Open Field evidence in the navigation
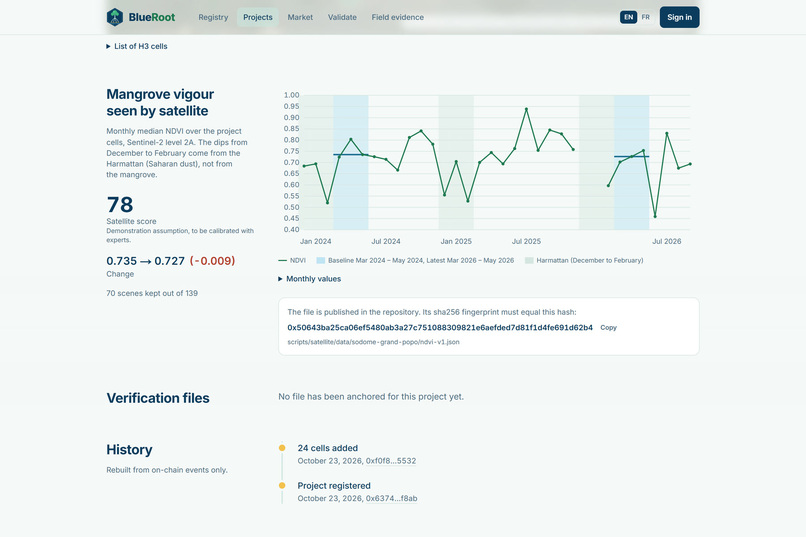Image resolution: width=806 pixels, height=537 pixels. [398, 17]
